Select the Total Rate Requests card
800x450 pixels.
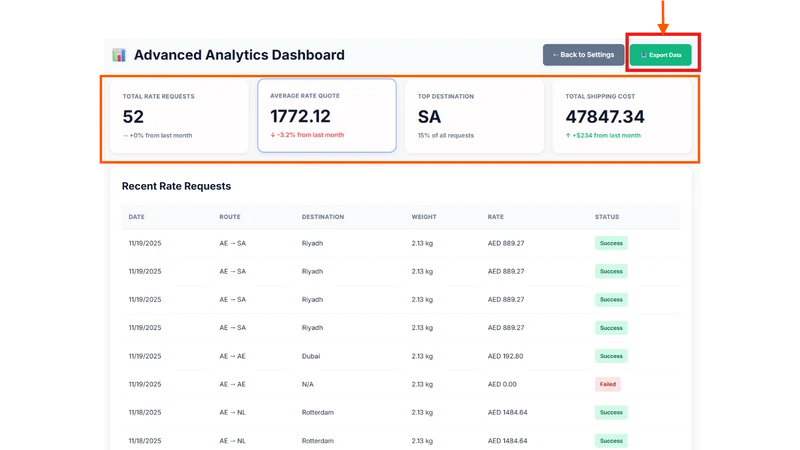[x=180, y=116]
